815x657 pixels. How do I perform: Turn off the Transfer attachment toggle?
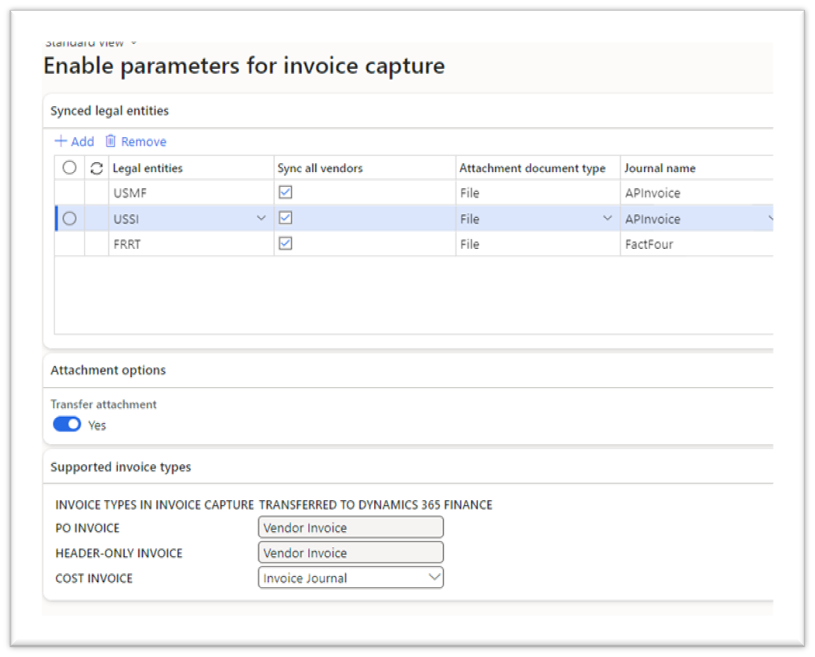(66, 423)
